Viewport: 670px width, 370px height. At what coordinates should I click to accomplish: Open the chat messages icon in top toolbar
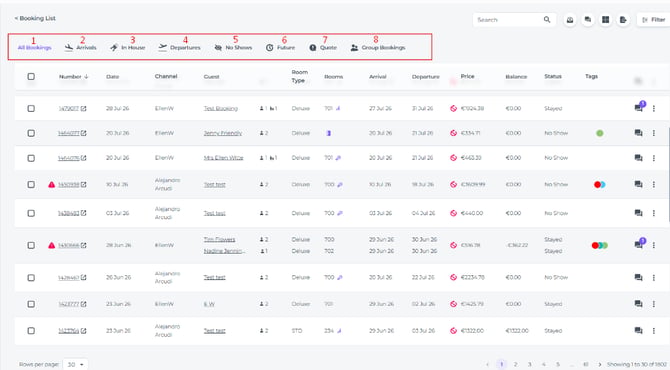click(588, 20)
